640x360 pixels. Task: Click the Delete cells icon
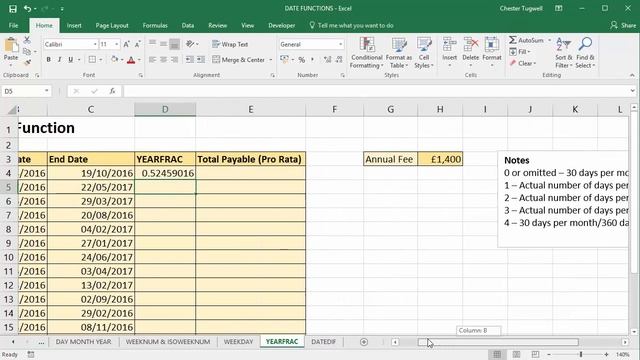point(471,44)
